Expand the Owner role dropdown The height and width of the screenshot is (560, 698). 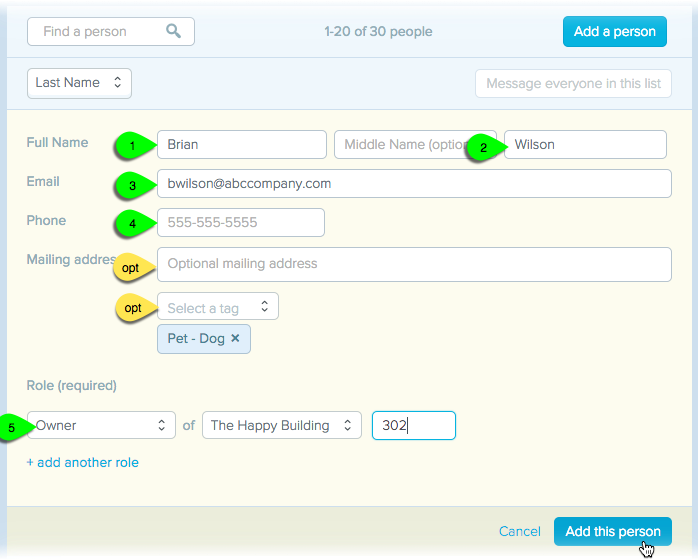(101, 425)
